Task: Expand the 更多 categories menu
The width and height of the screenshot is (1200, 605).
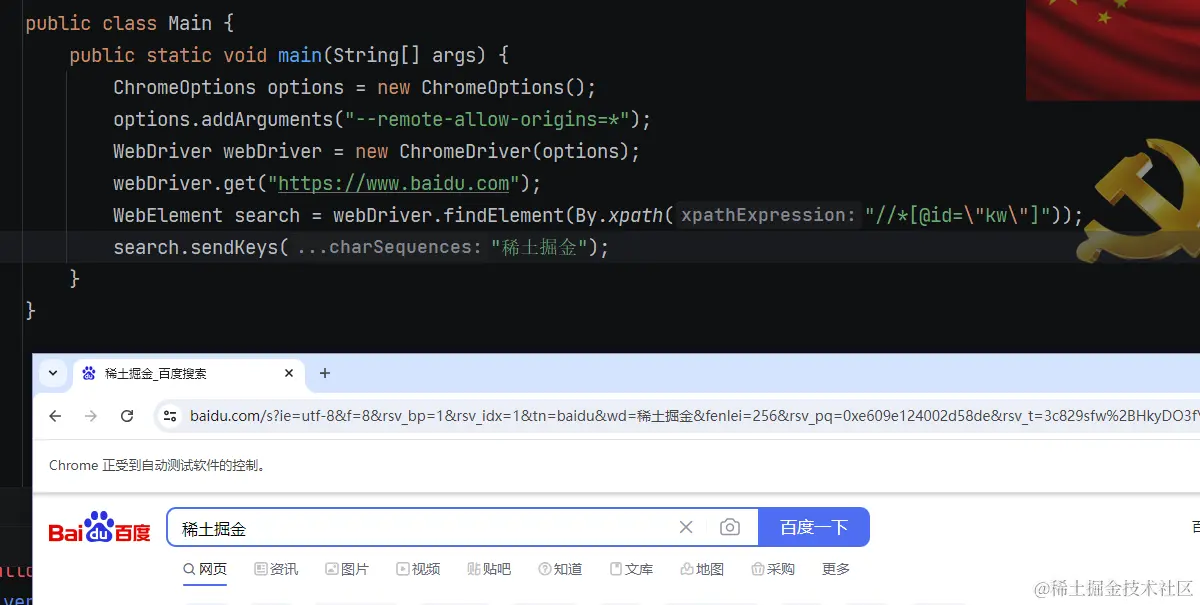Action: (x=836, y=569)
